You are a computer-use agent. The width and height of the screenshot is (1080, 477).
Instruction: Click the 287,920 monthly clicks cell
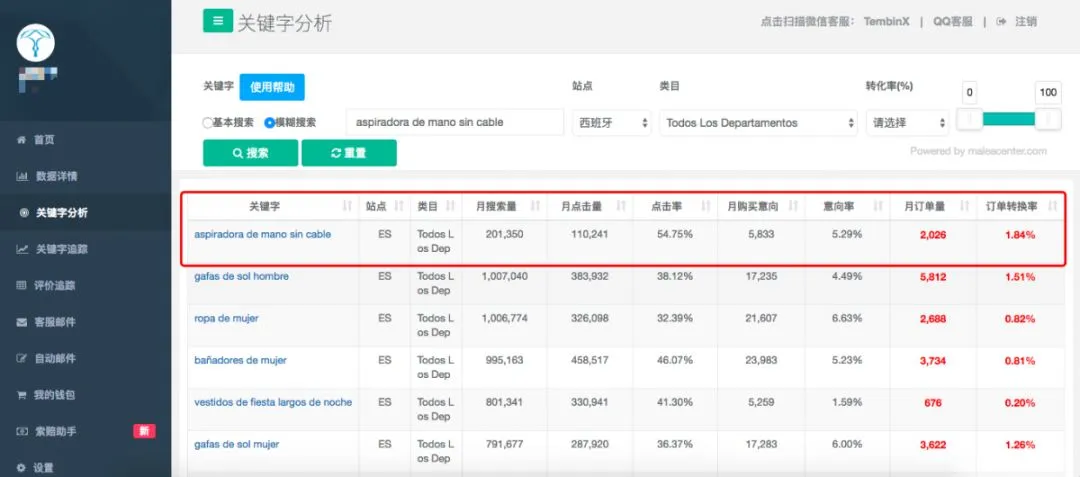point(590,444)
